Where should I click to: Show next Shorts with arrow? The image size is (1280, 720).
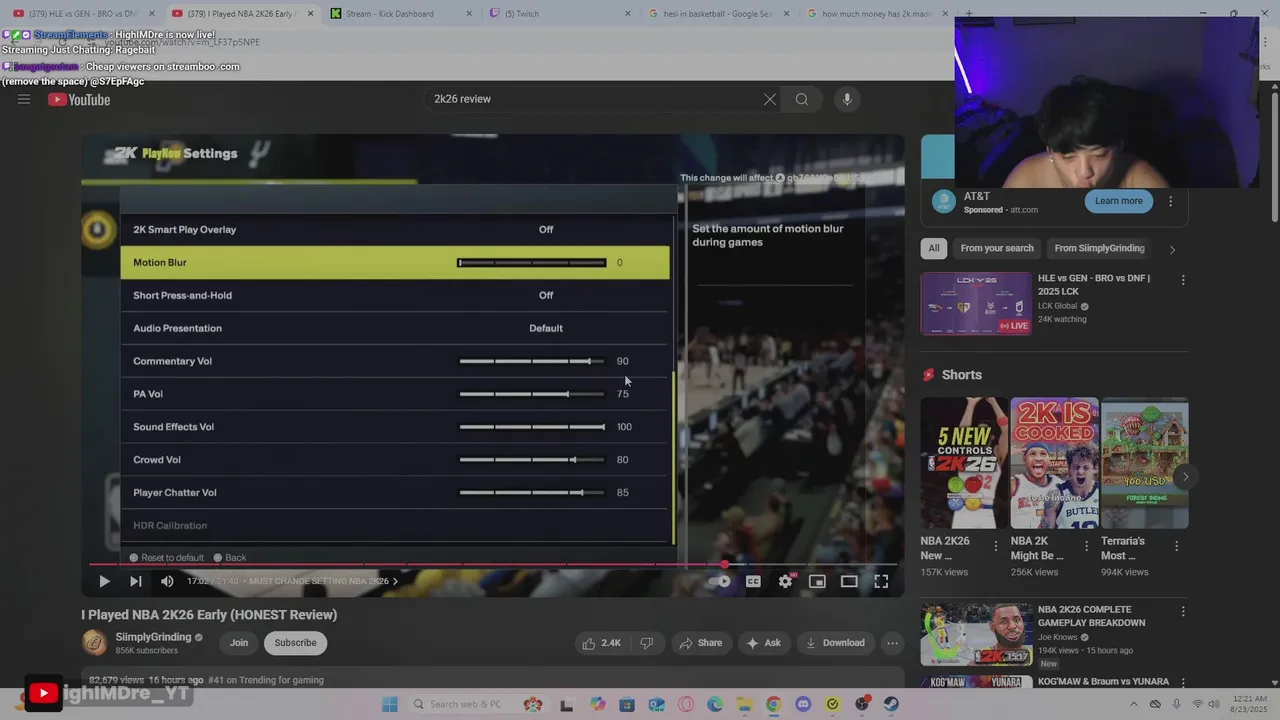(x=1185, y=477)
